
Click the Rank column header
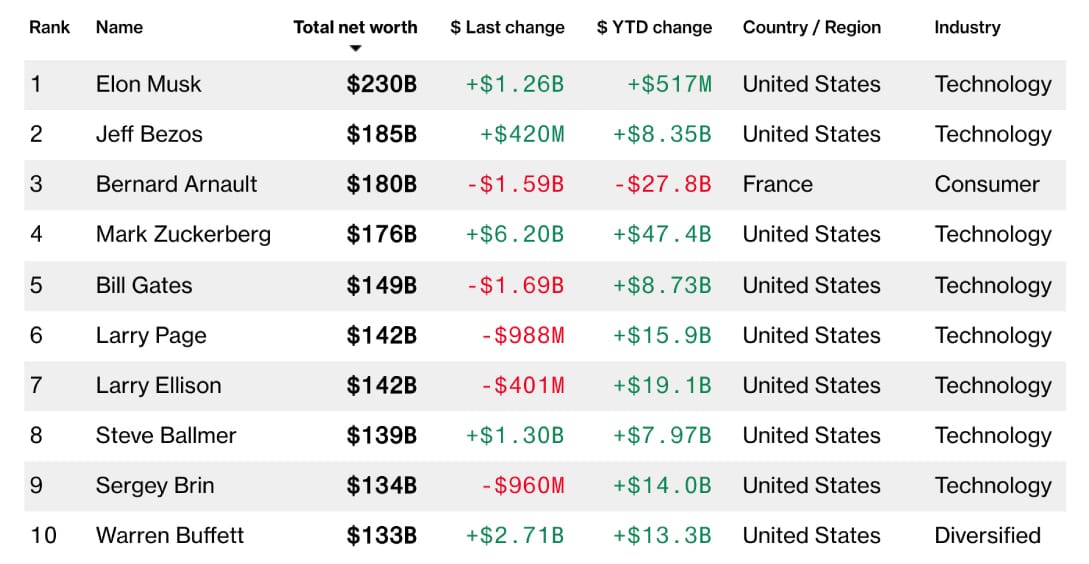click(x=49, y=27)
